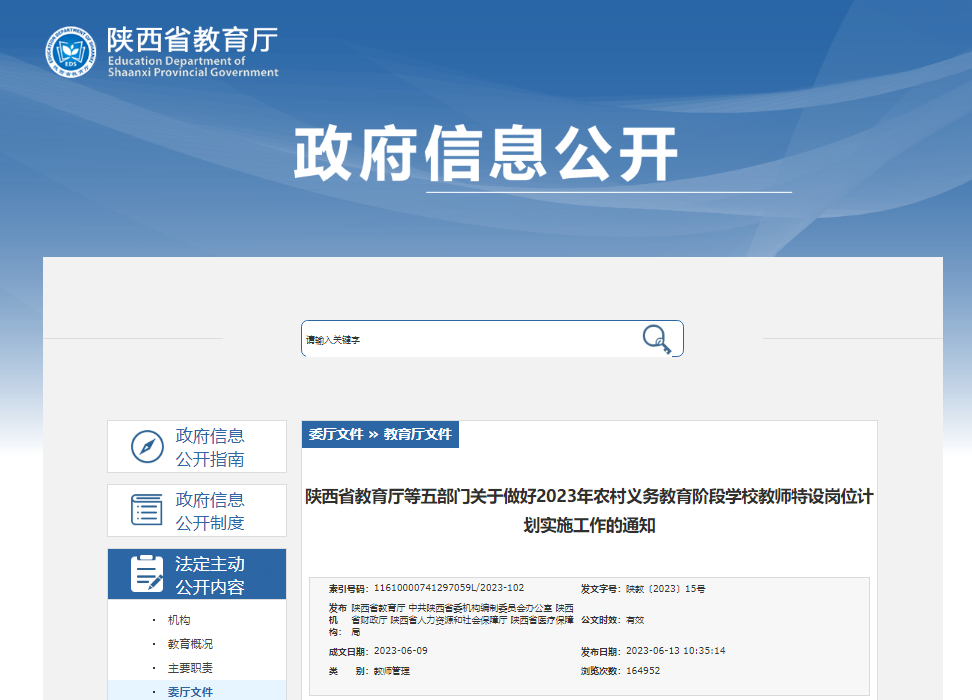Click the article title about 2023年特设岗位计划
The width and height of the screenshot is (972, 700).
tap(589, 510)
